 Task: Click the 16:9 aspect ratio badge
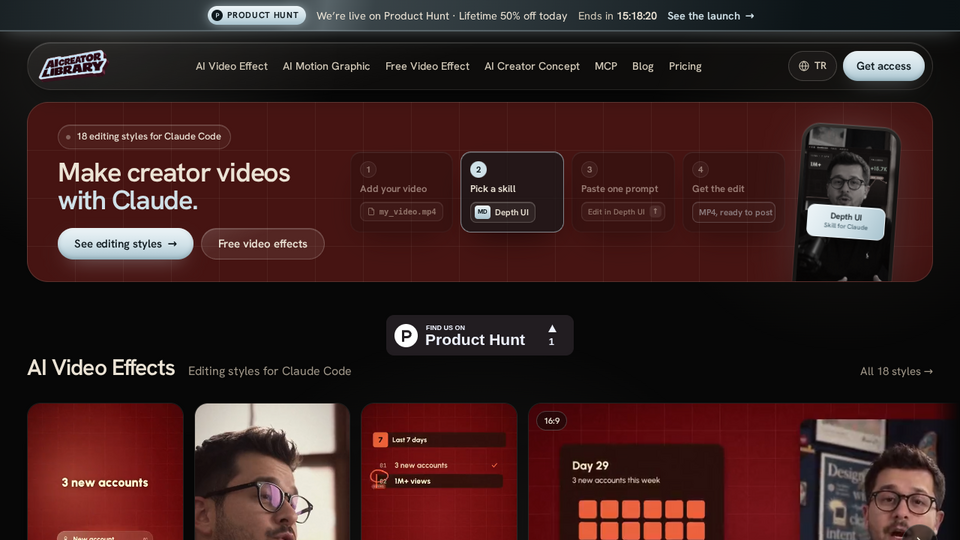(x=552, y=421)
